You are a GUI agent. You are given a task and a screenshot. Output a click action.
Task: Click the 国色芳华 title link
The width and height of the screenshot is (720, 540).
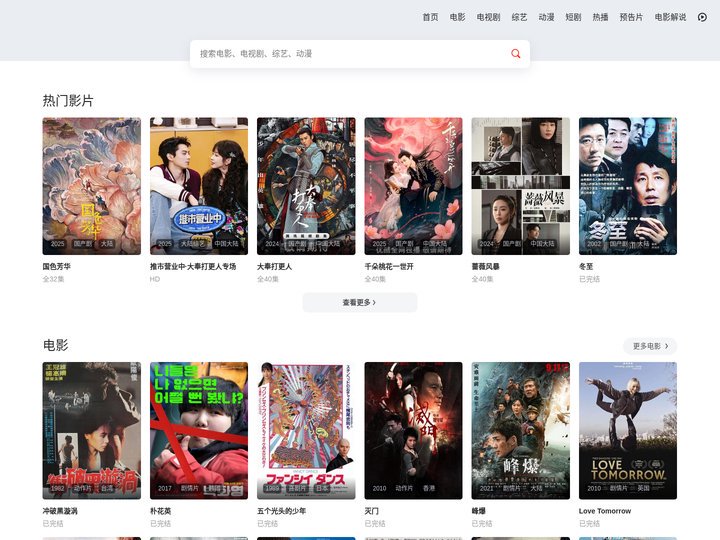coord(56,266)
